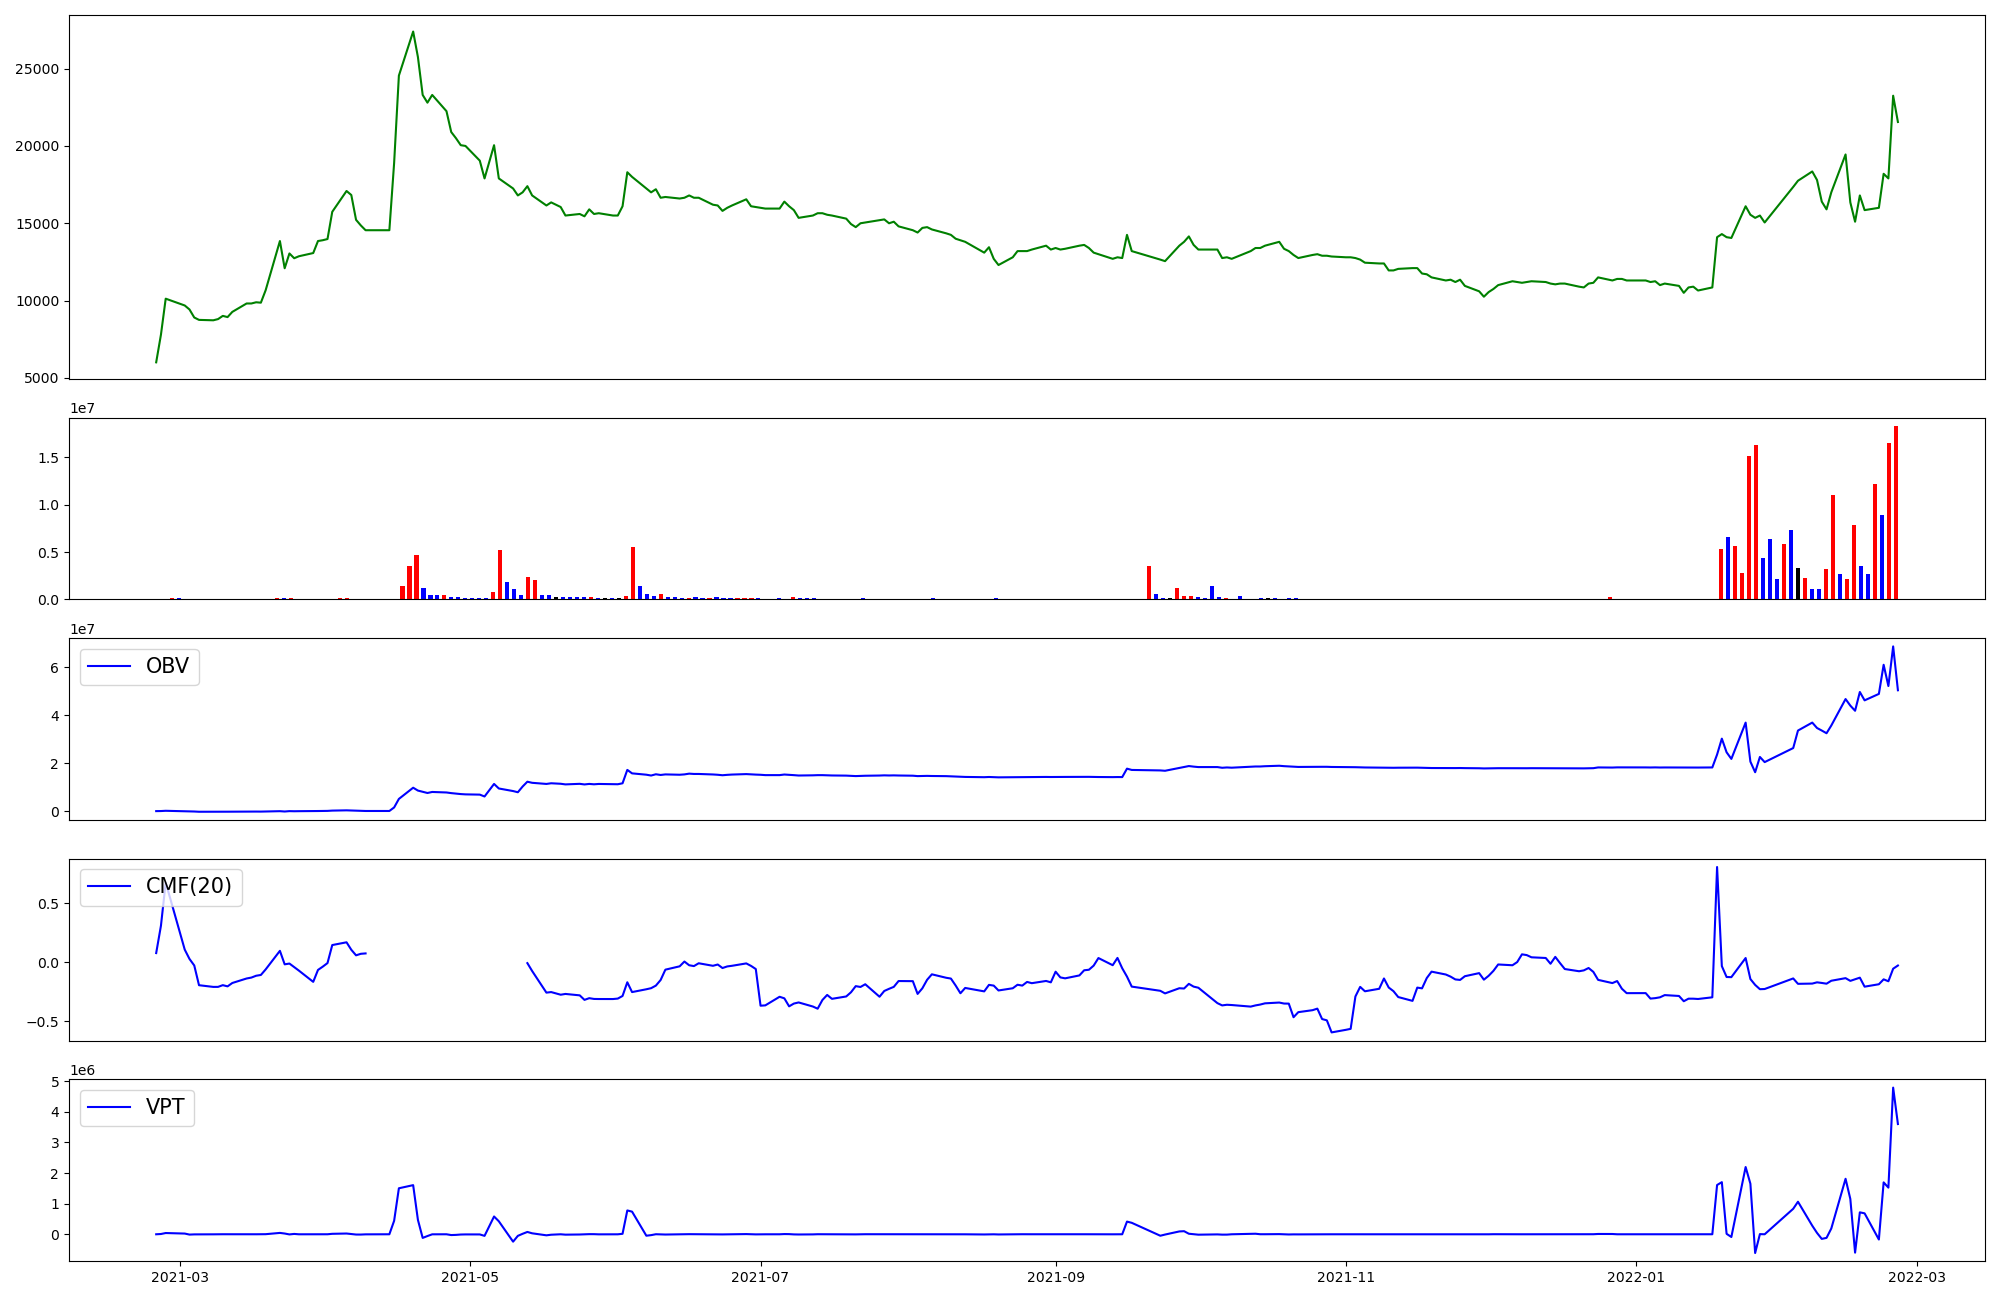Click the CMF(20) legend label

188,887
